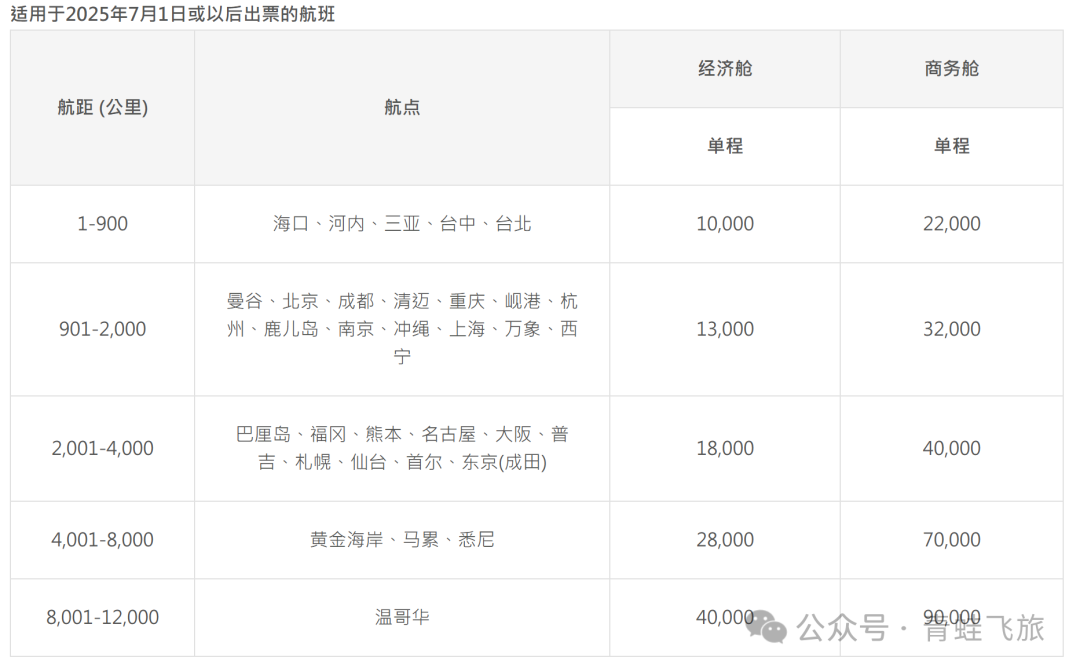Select the 901-2,000 distance cell
Image resolution: width=1080 pixels, height=672 pixels.
click(102, 329)
